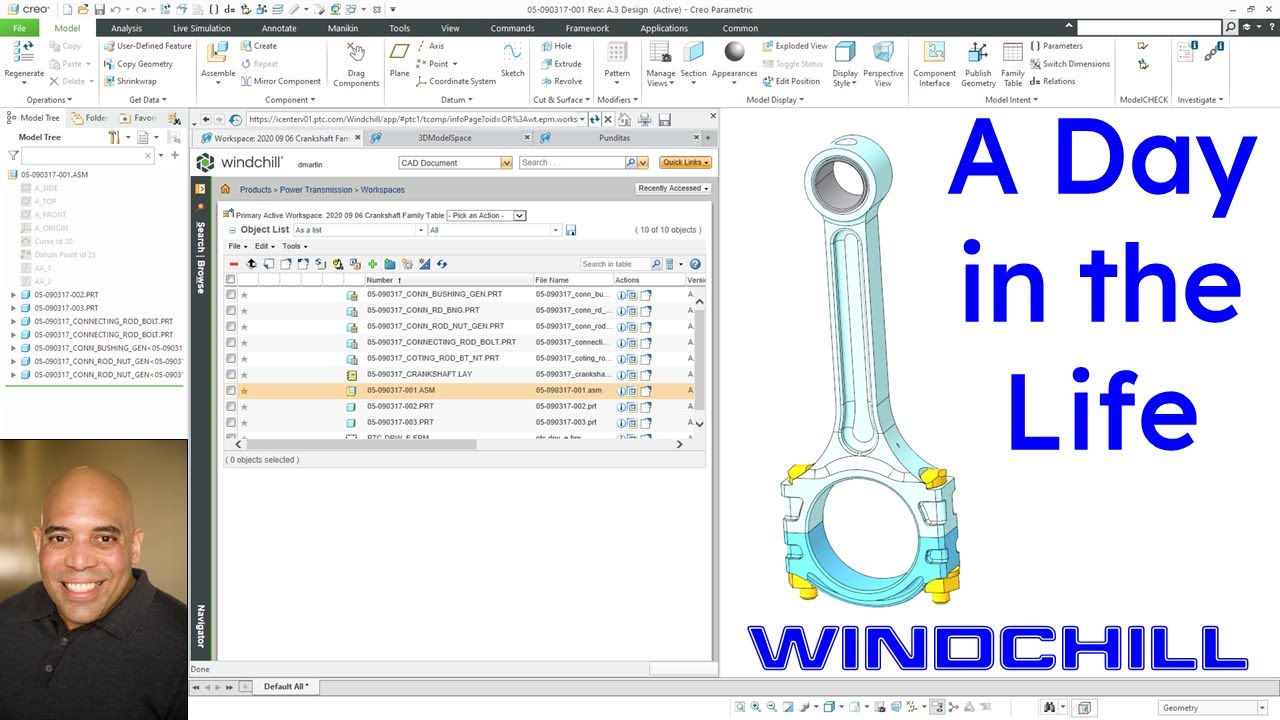Click the Hole button in ribbon
The width and height of the screenshot is (1280, 720).
(557, 46)
